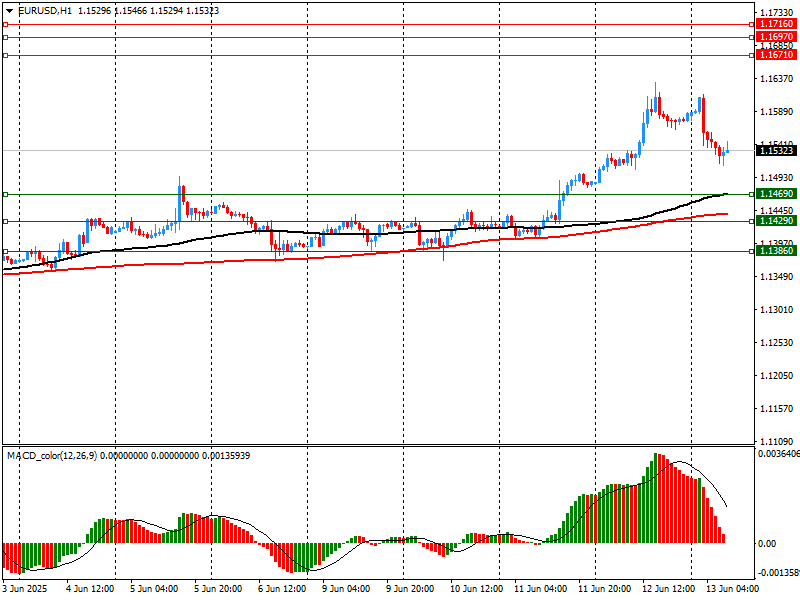This screenshot has width=800, height=600.
Task: Click the 1.16370 price scale label
Action: tap(775, 78)
